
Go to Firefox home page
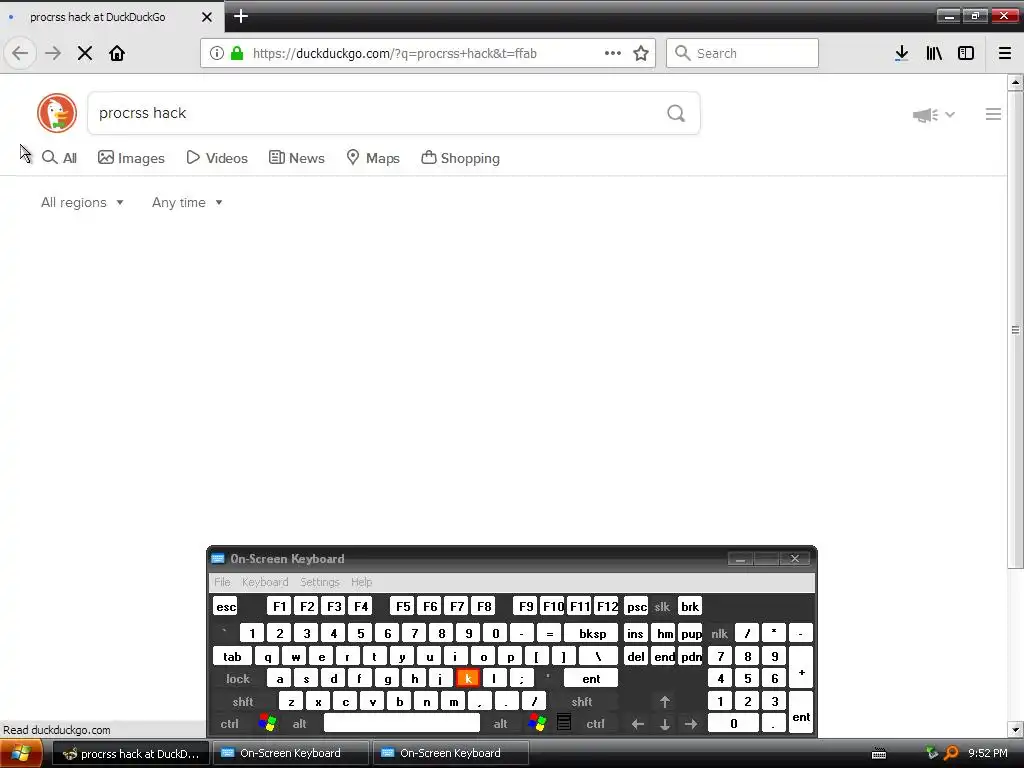pyautogui.click(x=117, y=53)
